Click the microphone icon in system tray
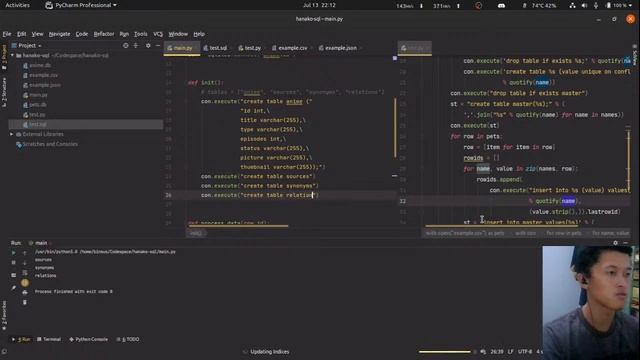Screen dimensions: 640x360 596,6
